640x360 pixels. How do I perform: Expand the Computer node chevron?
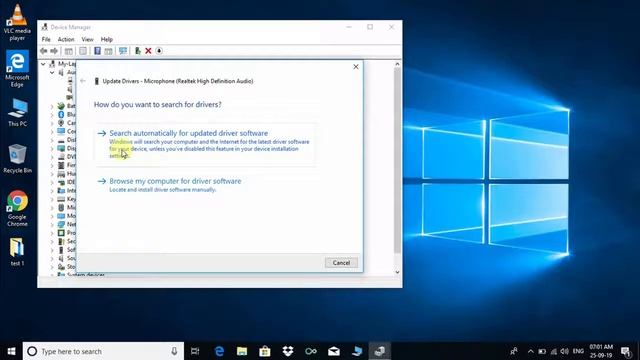pos(52,131)
